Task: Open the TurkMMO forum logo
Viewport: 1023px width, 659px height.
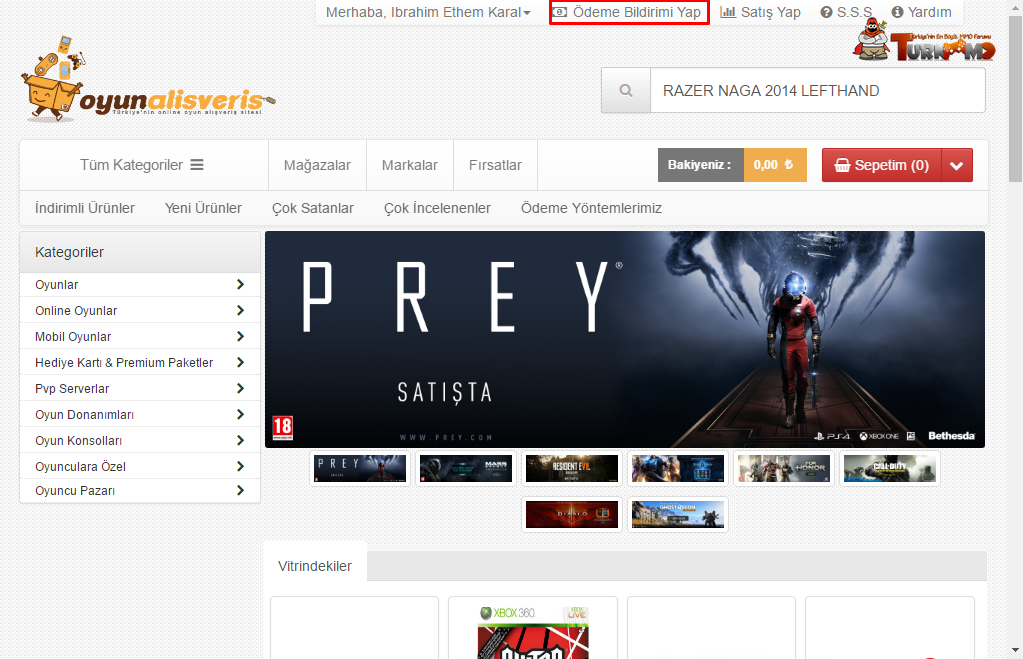Action: [924, 40]
